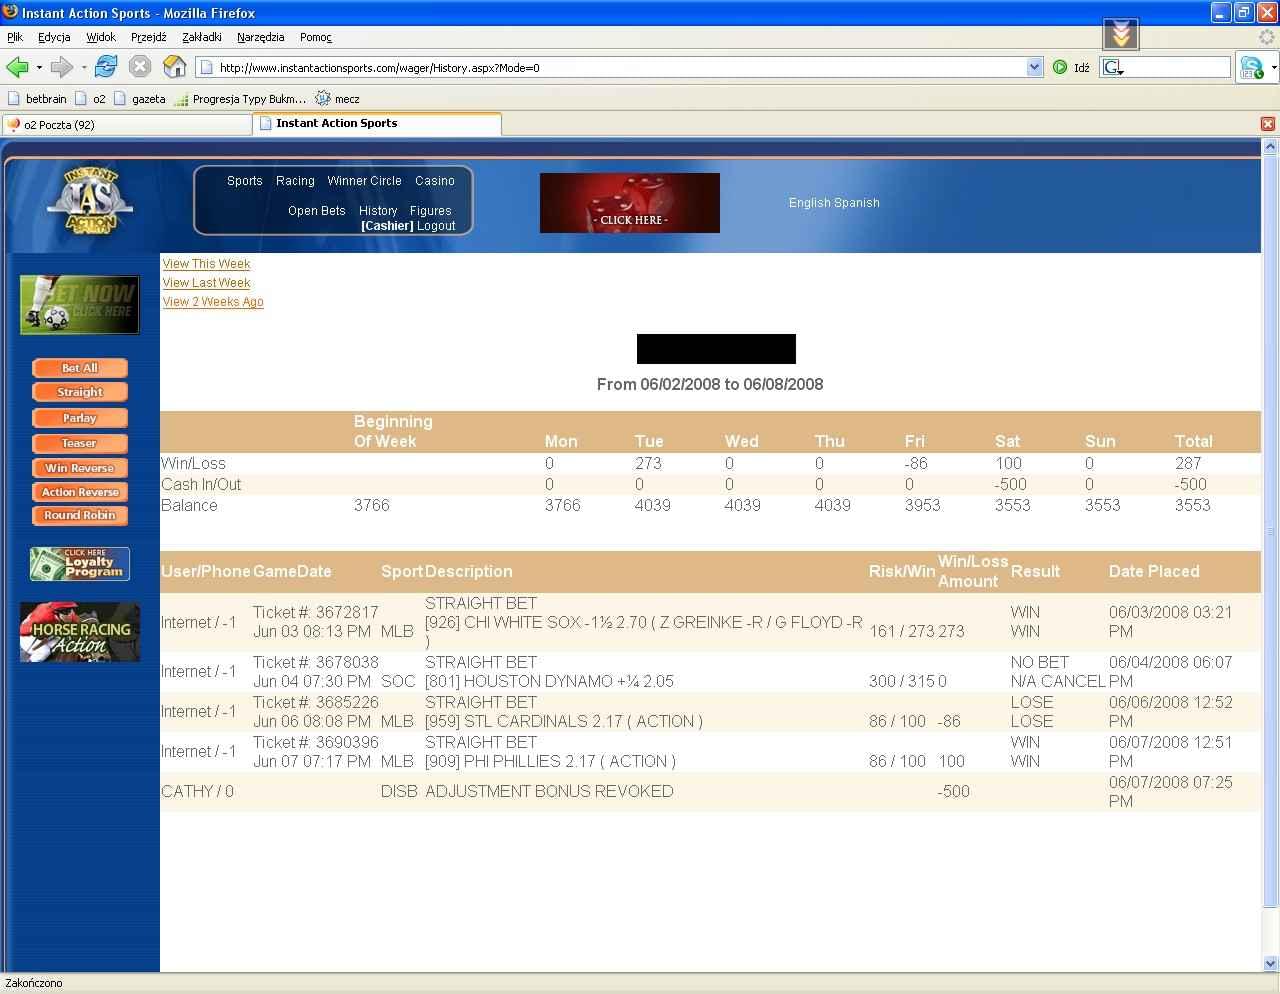The height and width of the screenshot is (994, 1280).
Task: Expand the Skype toolbar dropdown arrow
Action: pos(1273,67)
